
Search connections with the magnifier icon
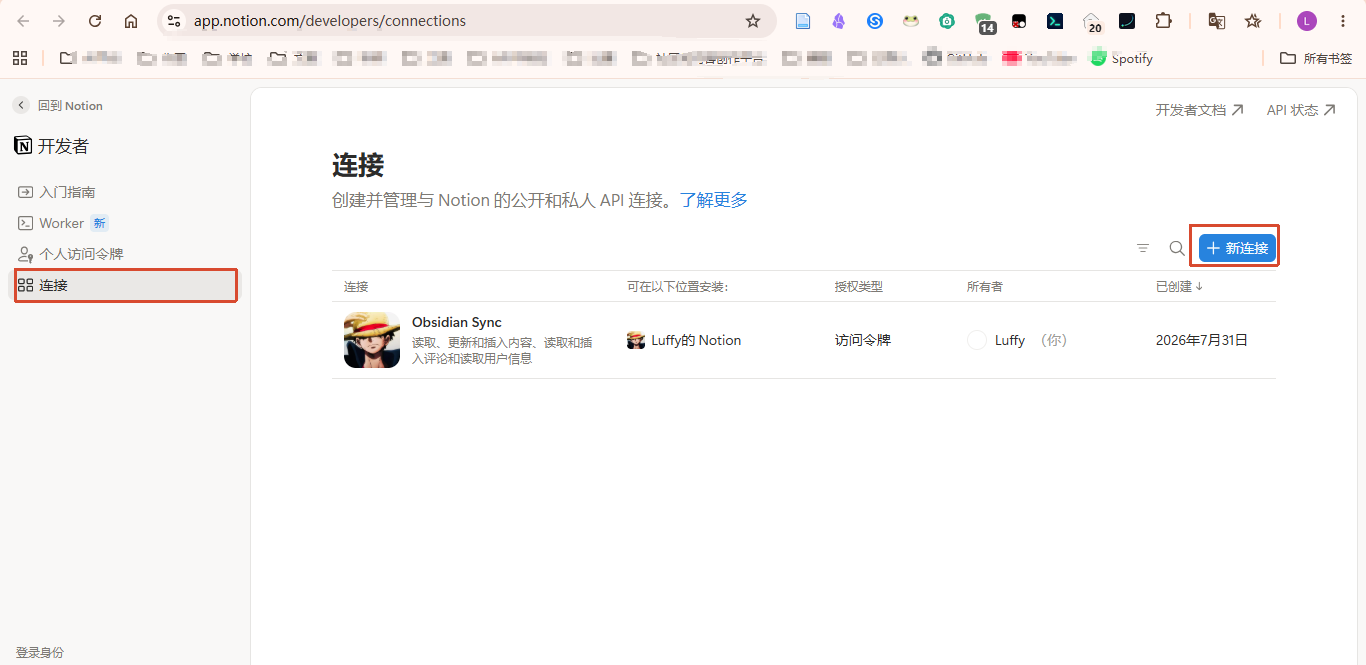point(1177,248)
